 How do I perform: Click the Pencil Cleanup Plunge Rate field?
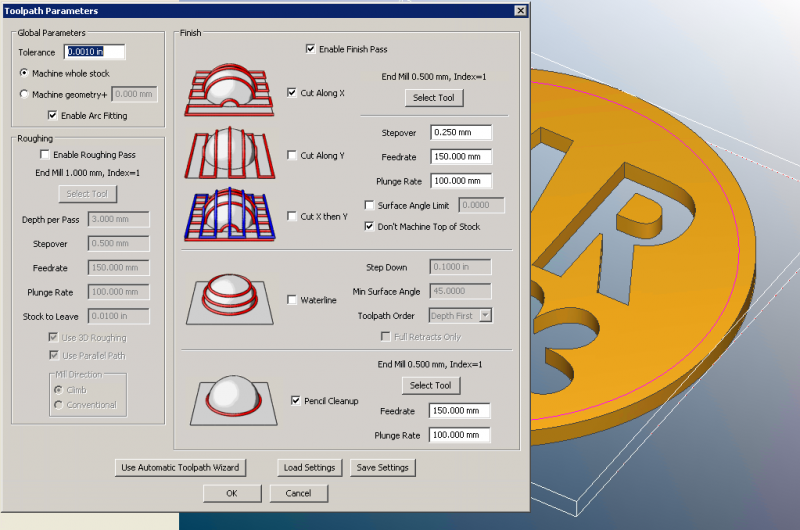pos(460,435)
